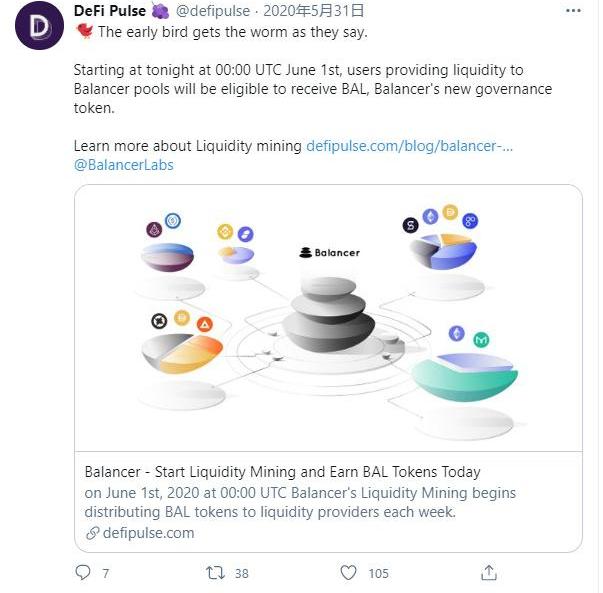
Task: Open the @BalancerLabs mention
Action: click(124, 165)
